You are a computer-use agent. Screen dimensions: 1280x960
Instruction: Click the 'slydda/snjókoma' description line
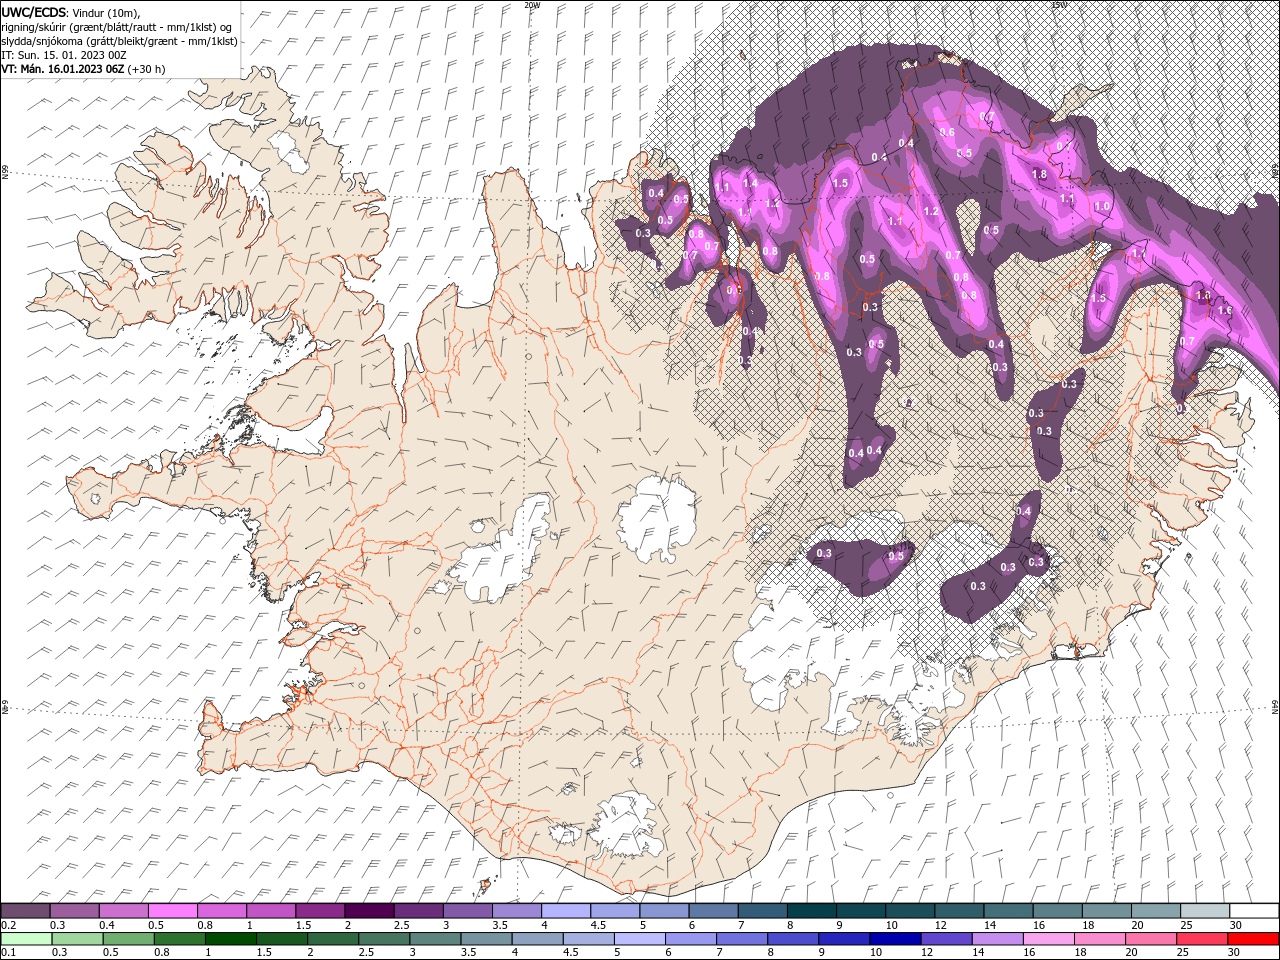coord(119,41)
